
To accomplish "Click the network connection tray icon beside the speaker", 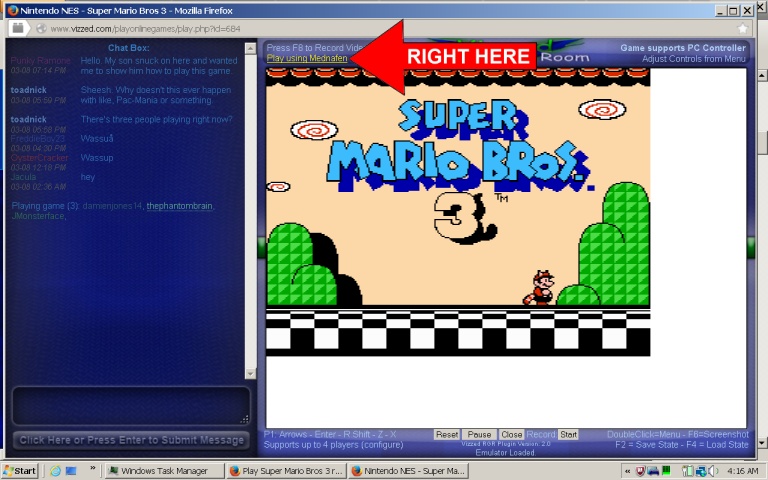I will pyautogui.click(x=700, y=471).
